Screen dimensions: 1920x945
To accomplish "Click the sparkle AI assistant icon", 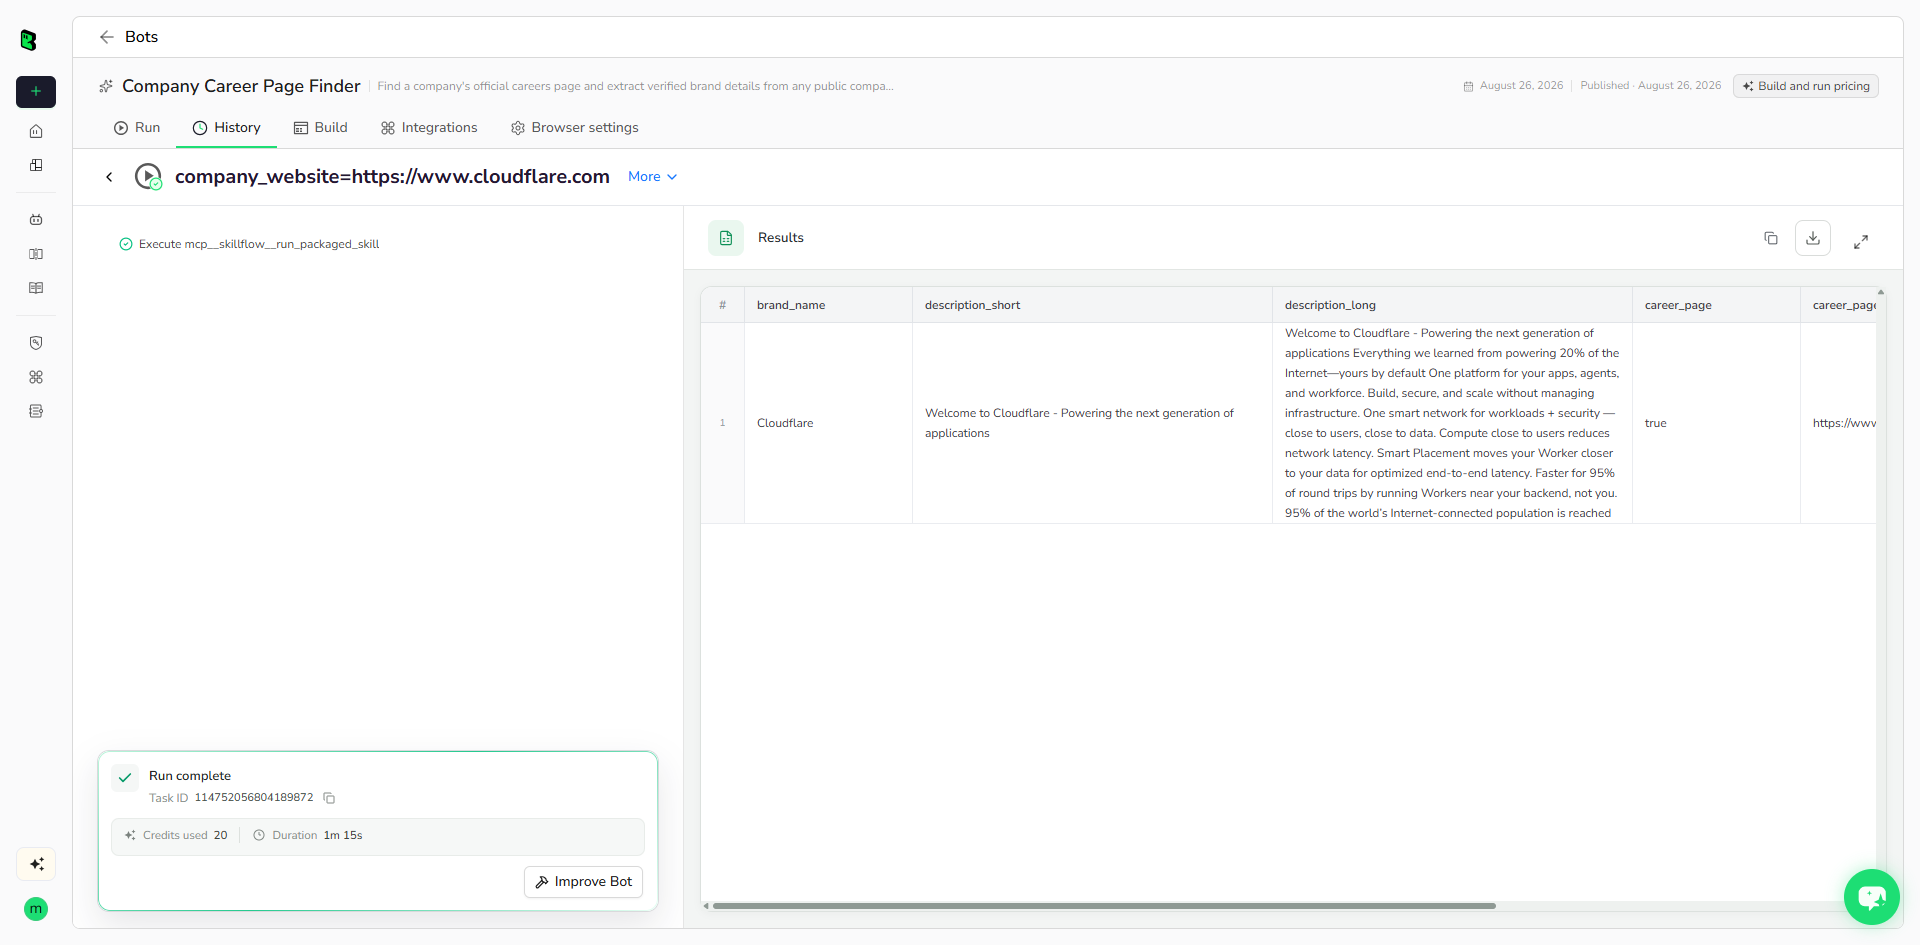I will tap(36, 864).
